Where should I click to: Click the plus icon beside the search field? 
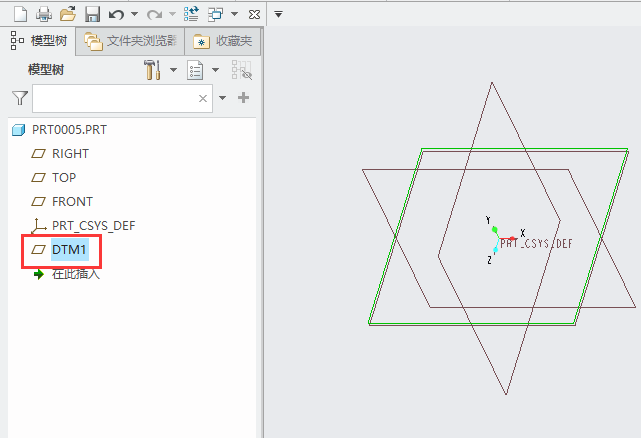(x=243, y=98)
